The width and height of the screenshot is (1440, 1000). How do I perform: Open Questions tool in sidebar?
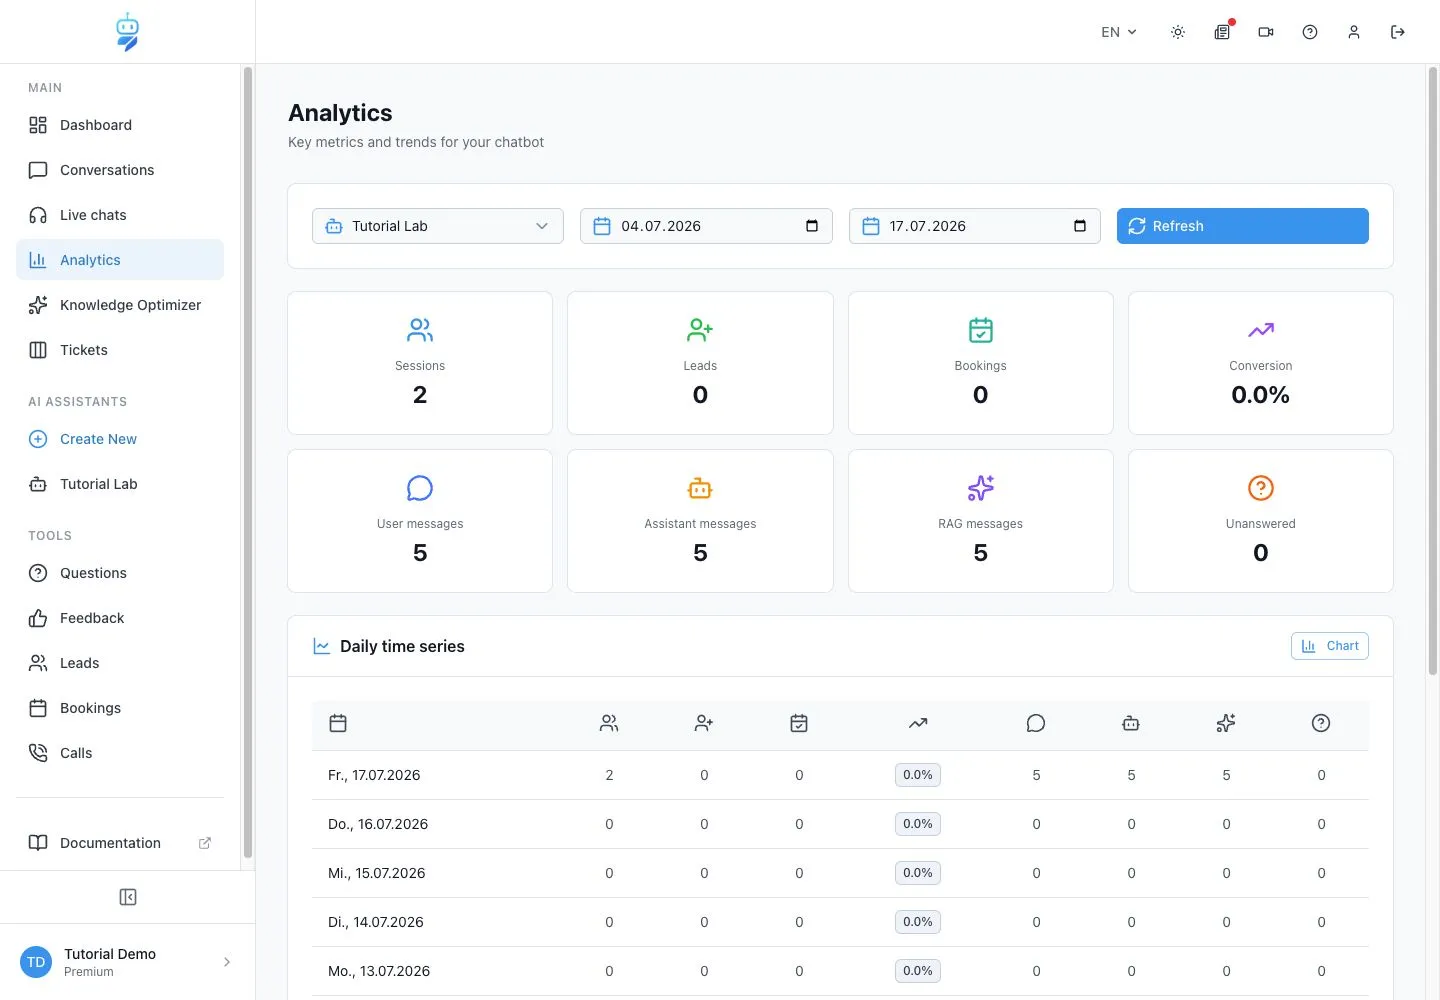point(120,573)
